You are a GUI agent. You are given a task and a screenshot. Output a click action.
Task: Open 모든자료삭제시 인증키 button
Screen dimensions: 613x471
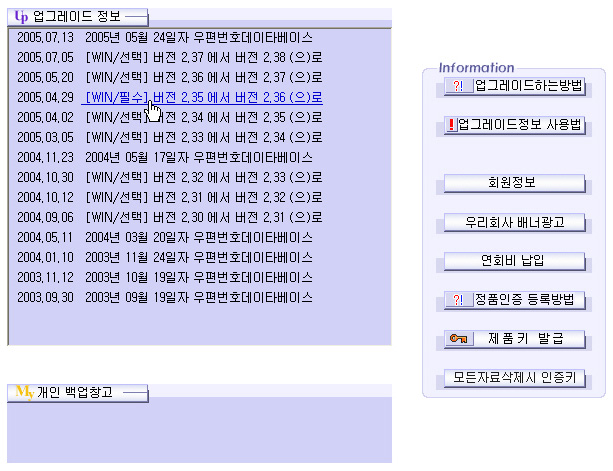[x=514, y=378]
